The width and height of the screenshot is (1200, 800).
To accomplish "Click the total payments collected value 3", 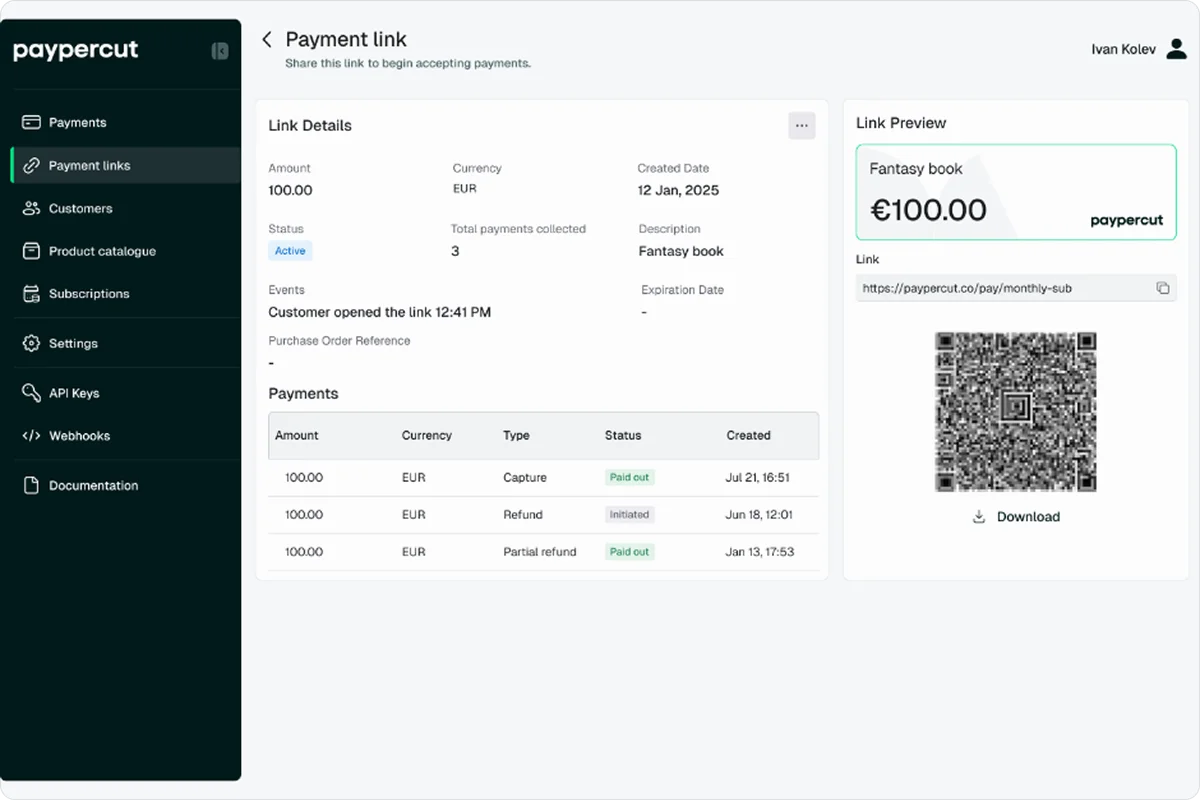I will click(455, 251).
